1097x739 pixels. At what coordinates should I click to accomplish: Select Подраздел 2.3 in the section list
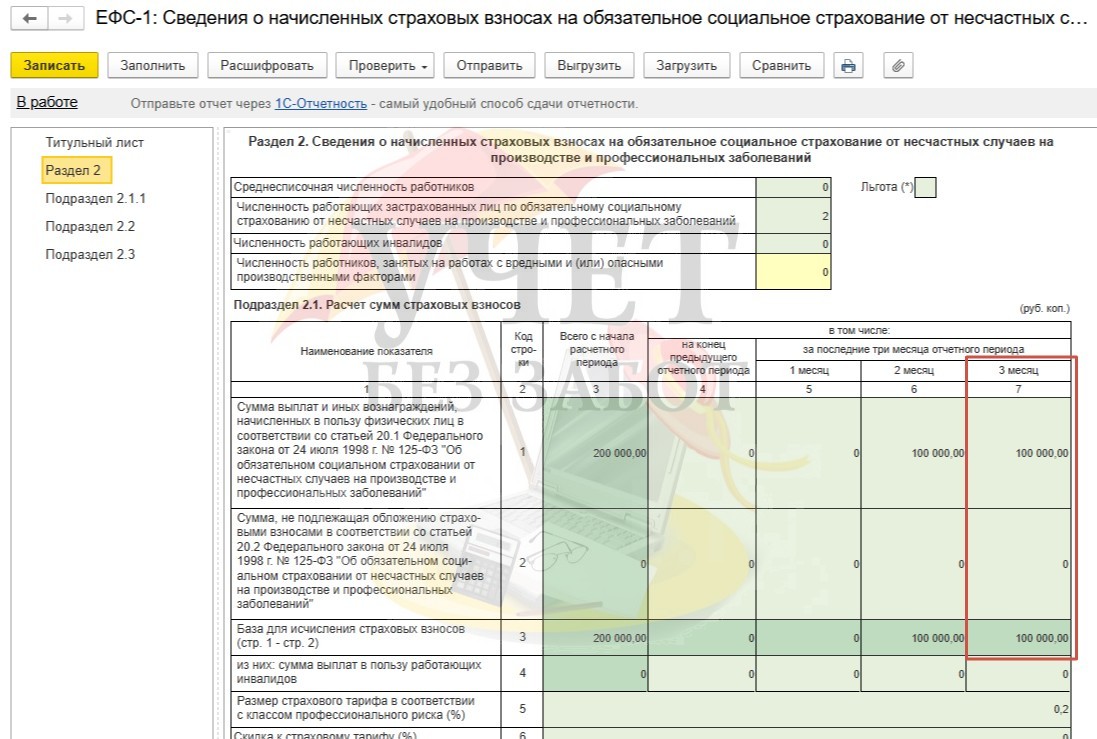(x=90, y=255)
